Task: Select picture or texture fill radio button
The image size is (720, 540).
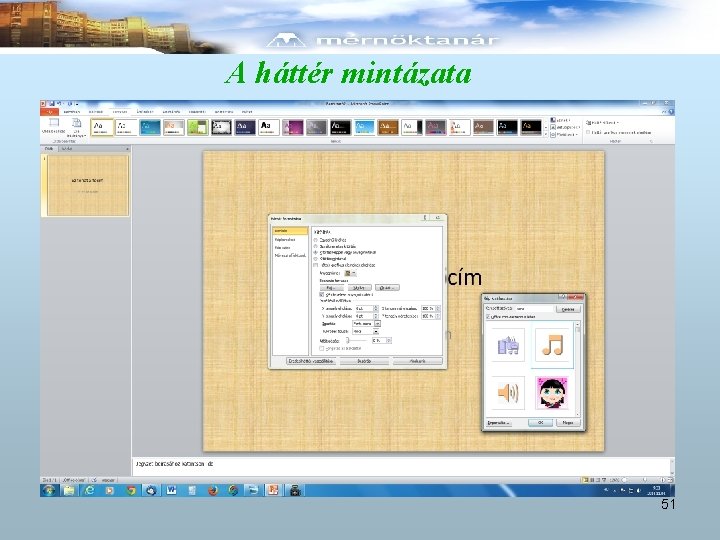Action: pyautogui.click(x=315, y=253)
